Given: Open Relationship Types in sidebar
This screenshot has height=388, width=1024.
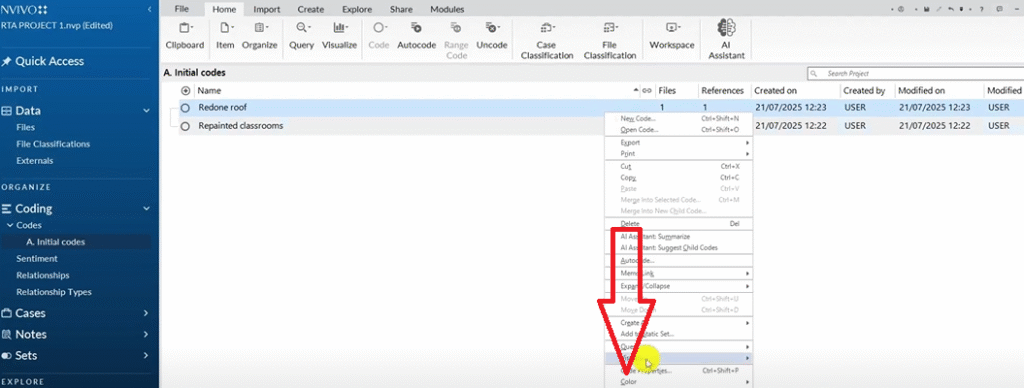Looking at the screenshot, I should coord(54,292).
